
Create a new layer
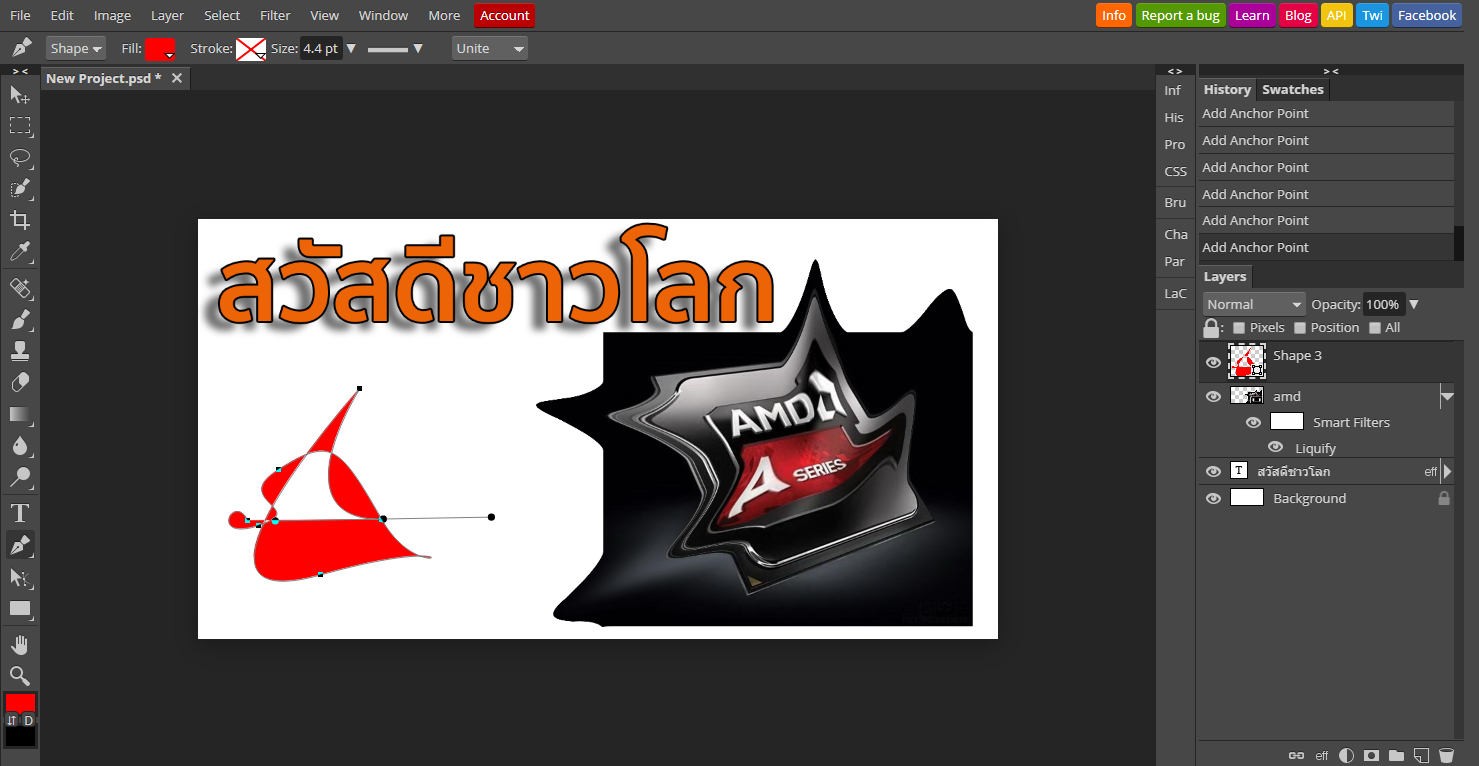pyautogui.click(x=1421, y=756)
